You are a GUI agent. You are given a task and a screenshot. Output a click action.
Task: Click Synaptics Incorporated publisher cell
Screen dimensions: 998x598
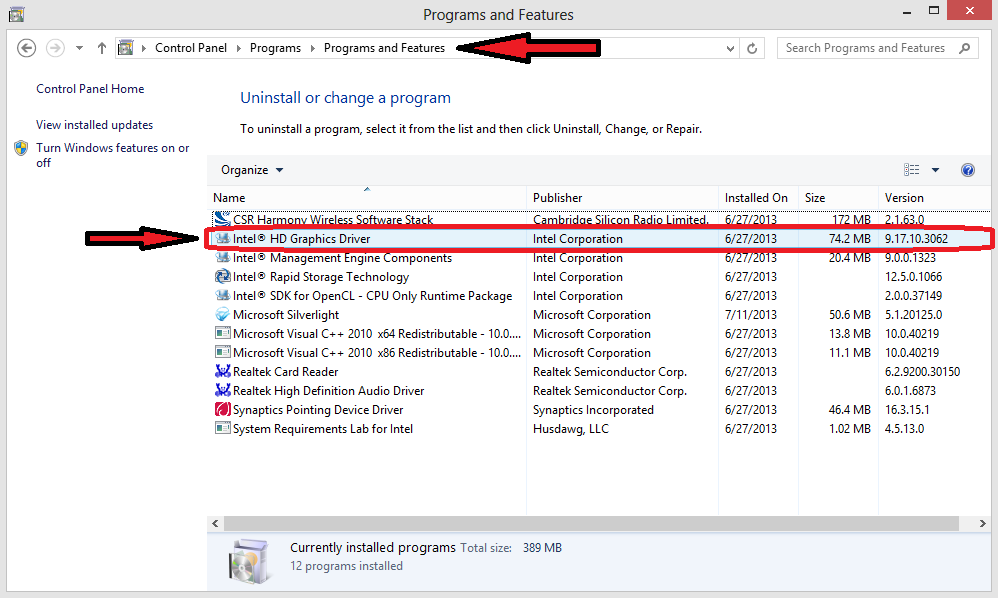[593, 410]
